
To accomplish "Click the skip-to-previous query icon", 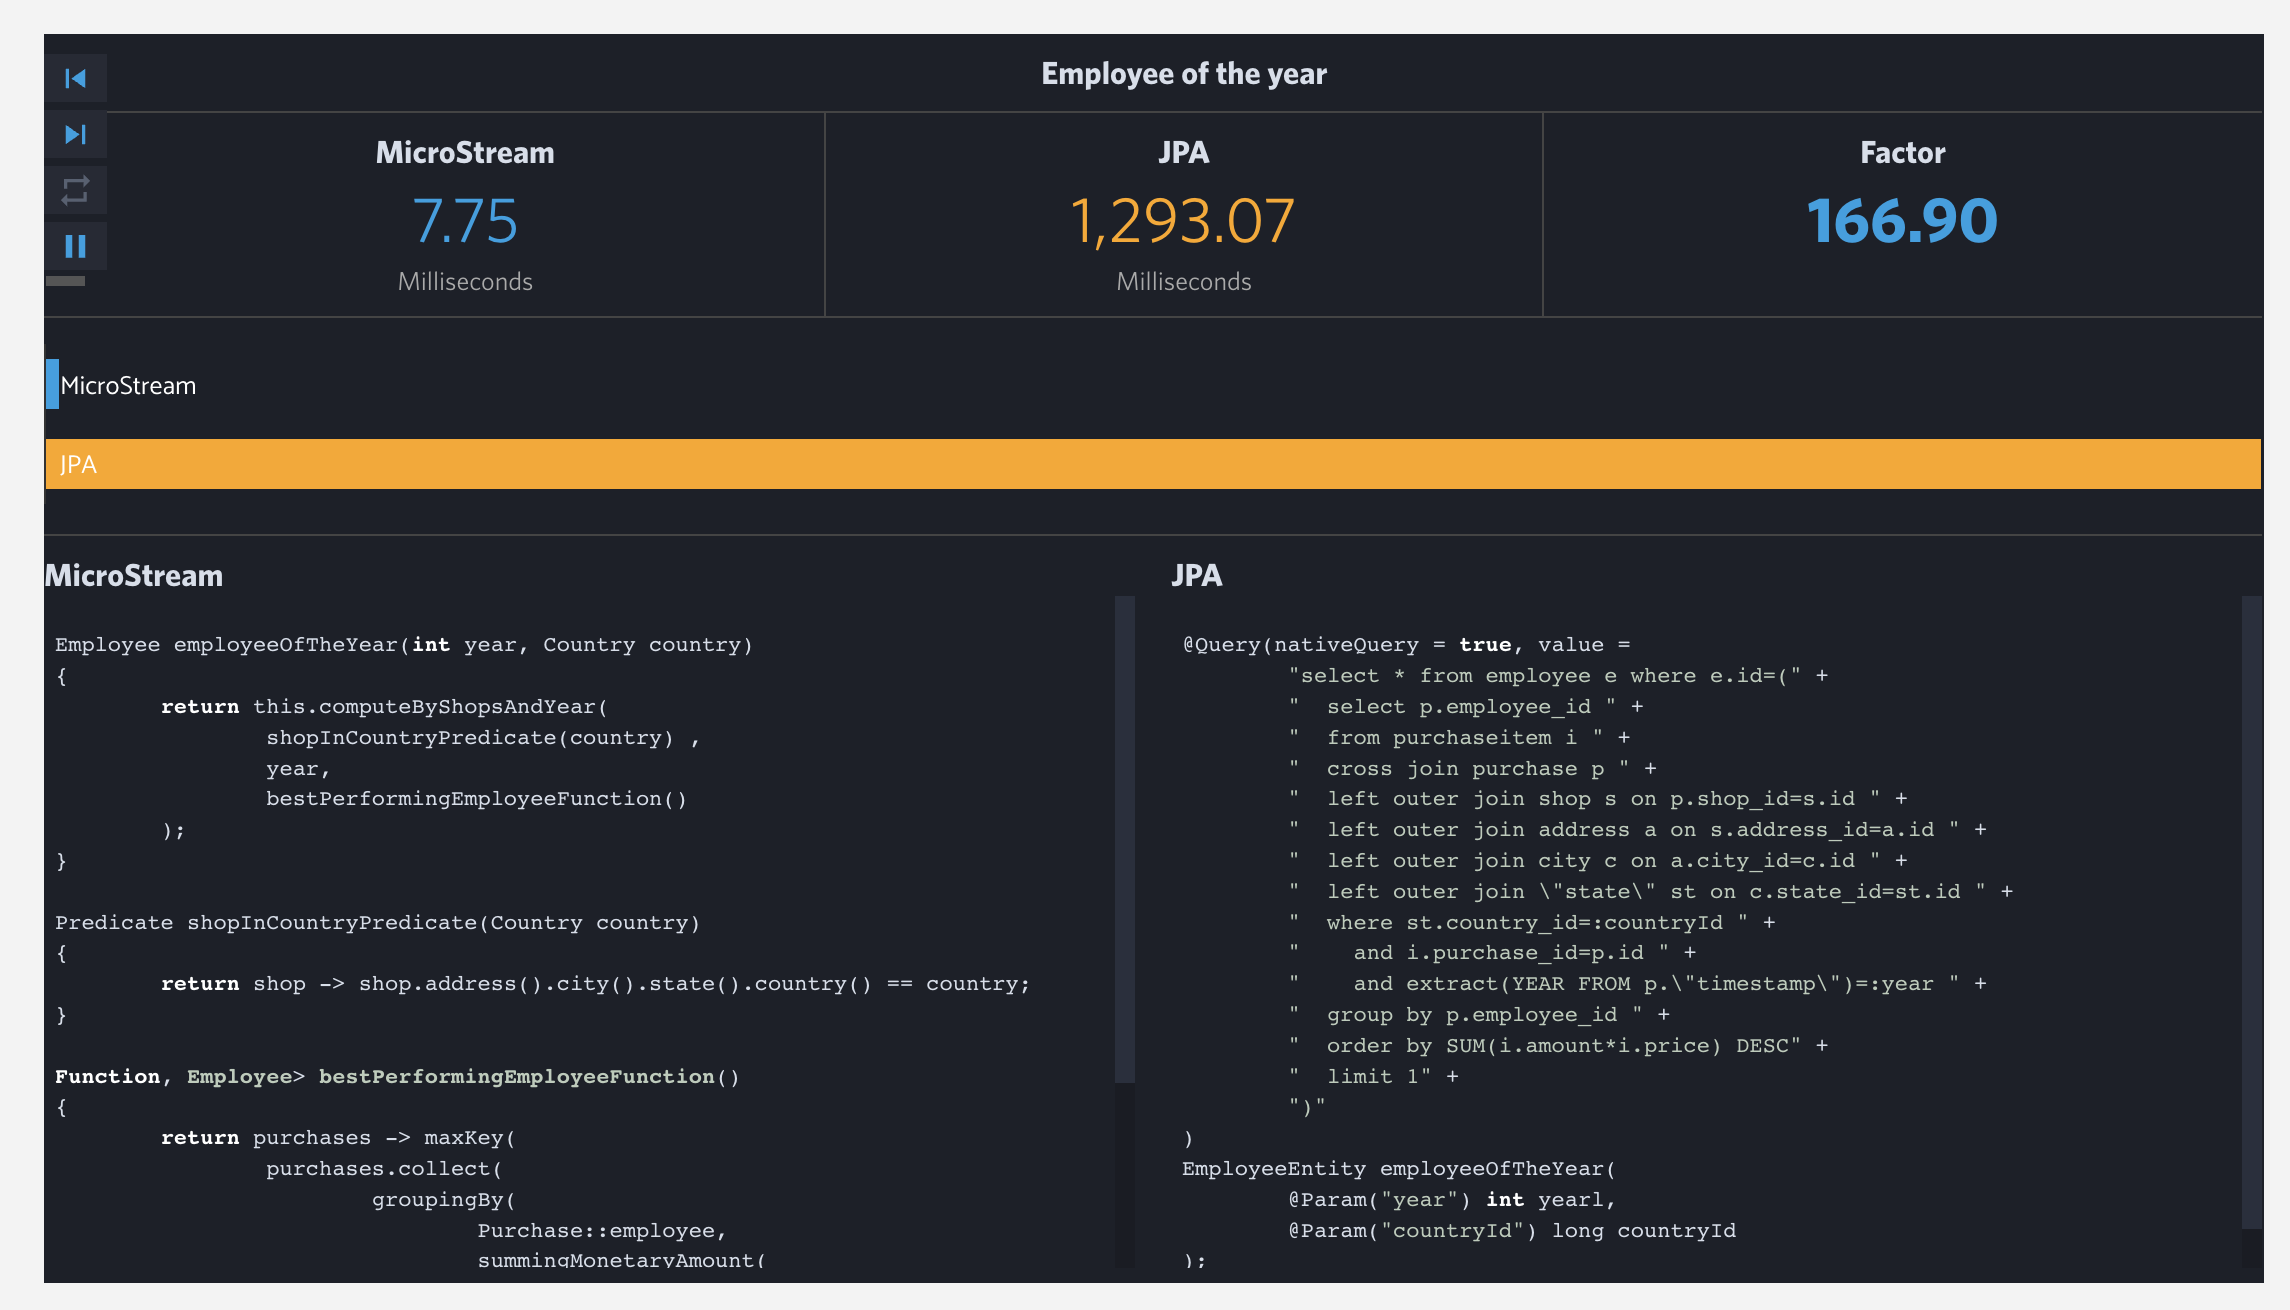I will coord(76,78).
